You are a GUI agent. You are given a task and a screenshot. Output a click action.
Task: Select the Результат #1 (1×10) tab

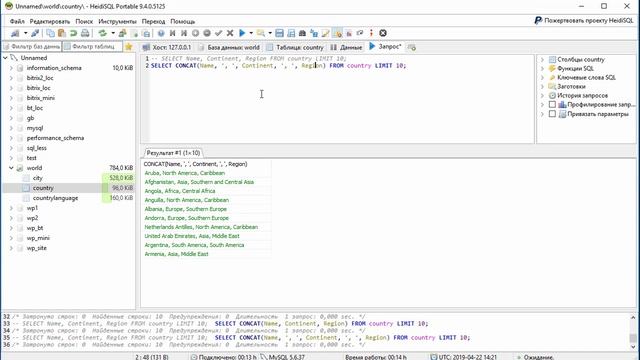(x=173, y=153)
